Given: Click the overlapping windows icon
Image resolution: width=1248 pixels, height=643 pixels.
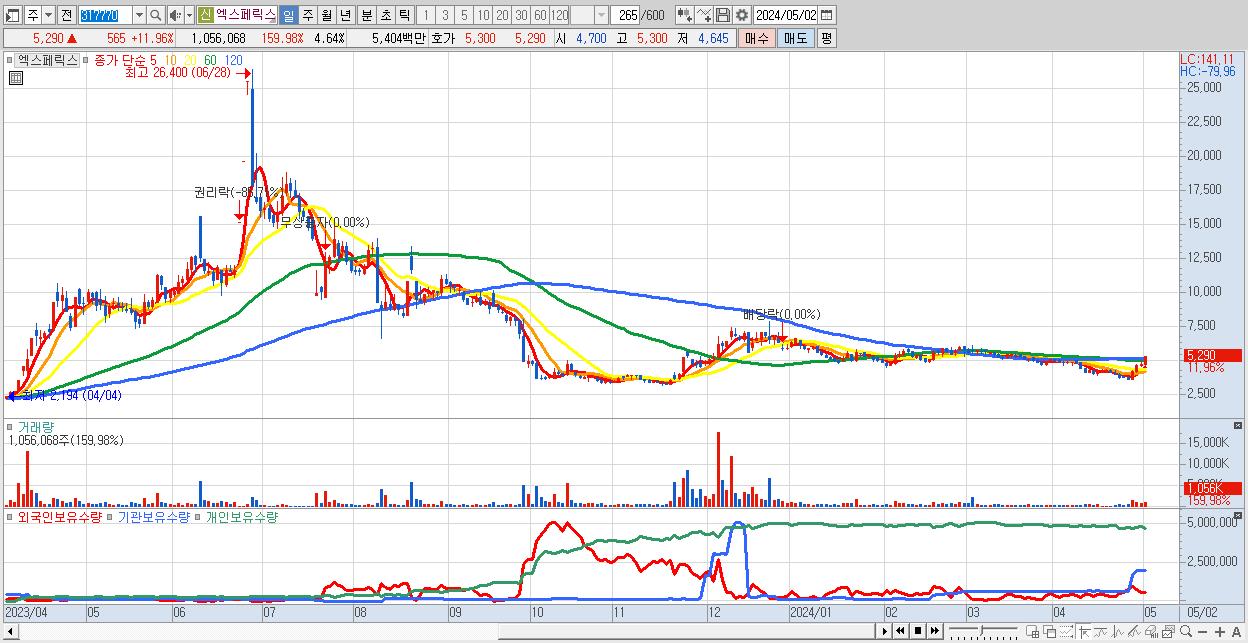Looking at the screenshot, I should pyautogui.click(x=1050, y=632).
